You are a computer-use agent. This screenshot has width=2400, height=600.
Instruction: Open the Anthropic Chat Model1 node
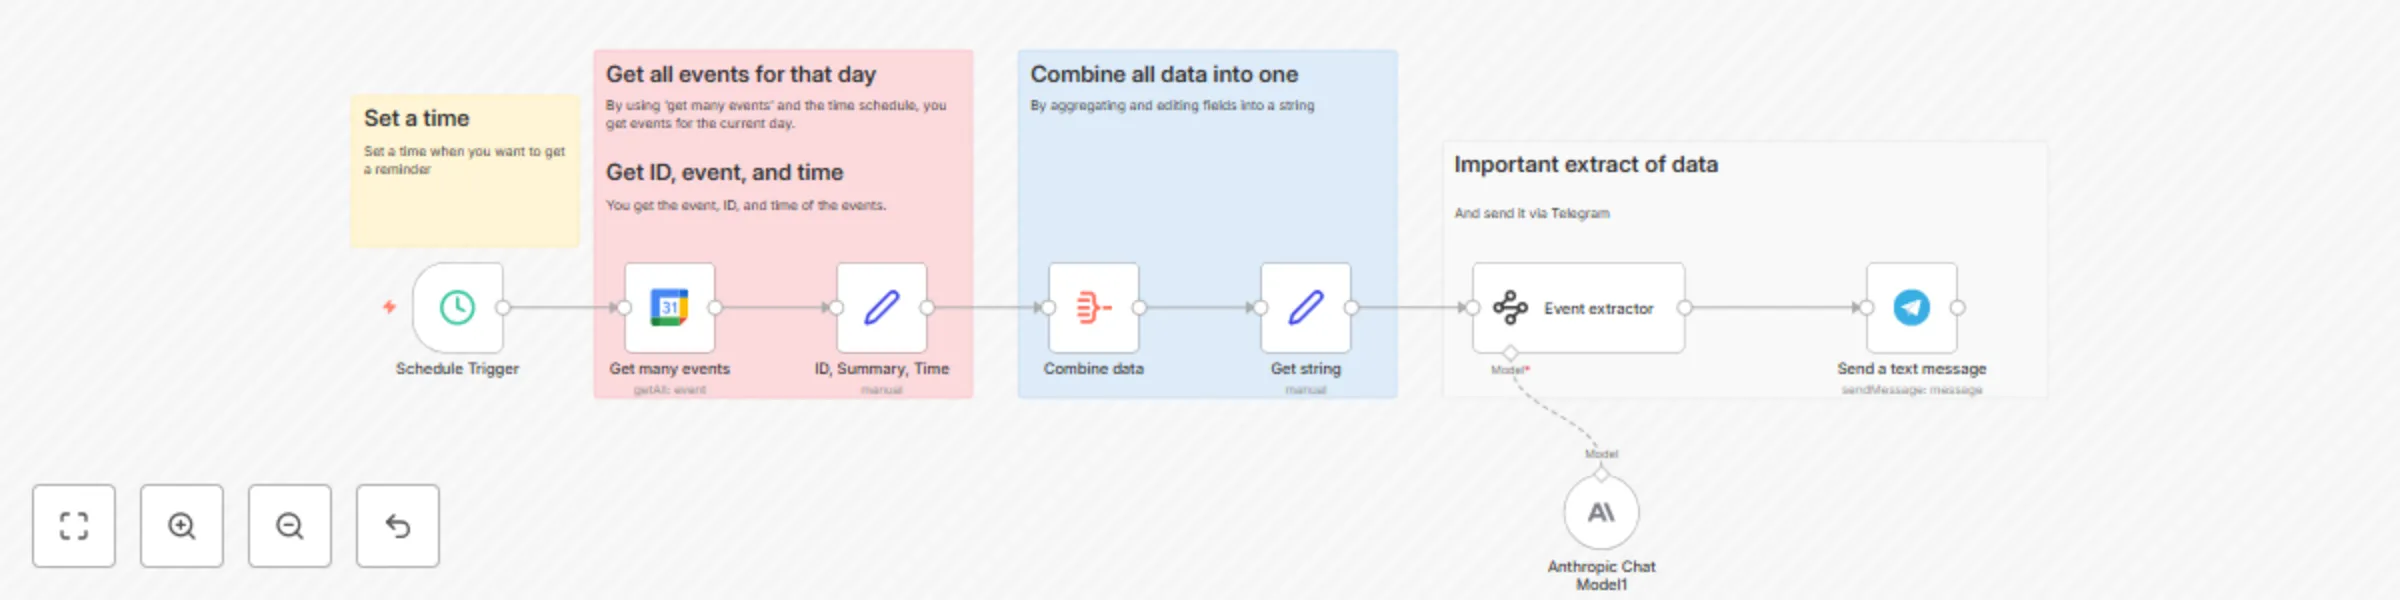pos(1602,512)
